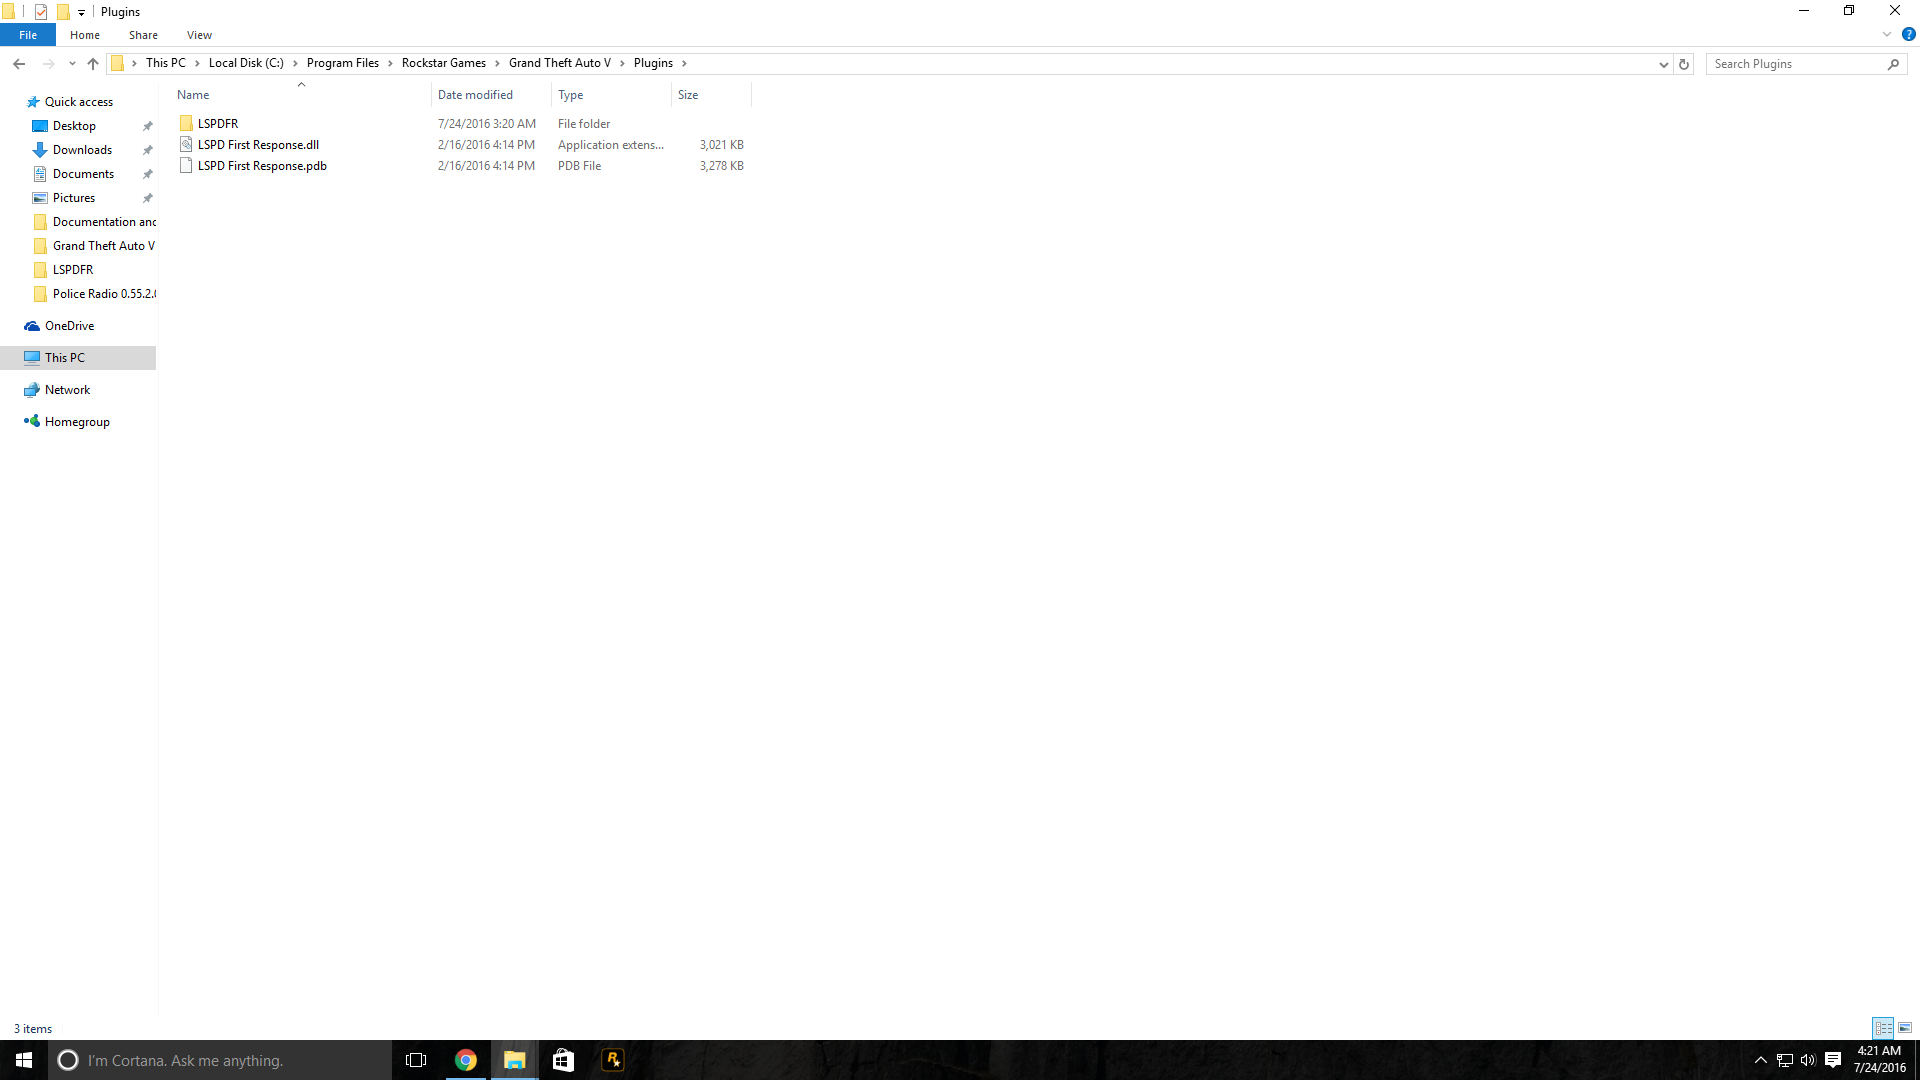This screenshot has height=1080, width=1920.
Task: Click the Back navigation arrow
Action: pyautogui.click(x=19, y=64)
